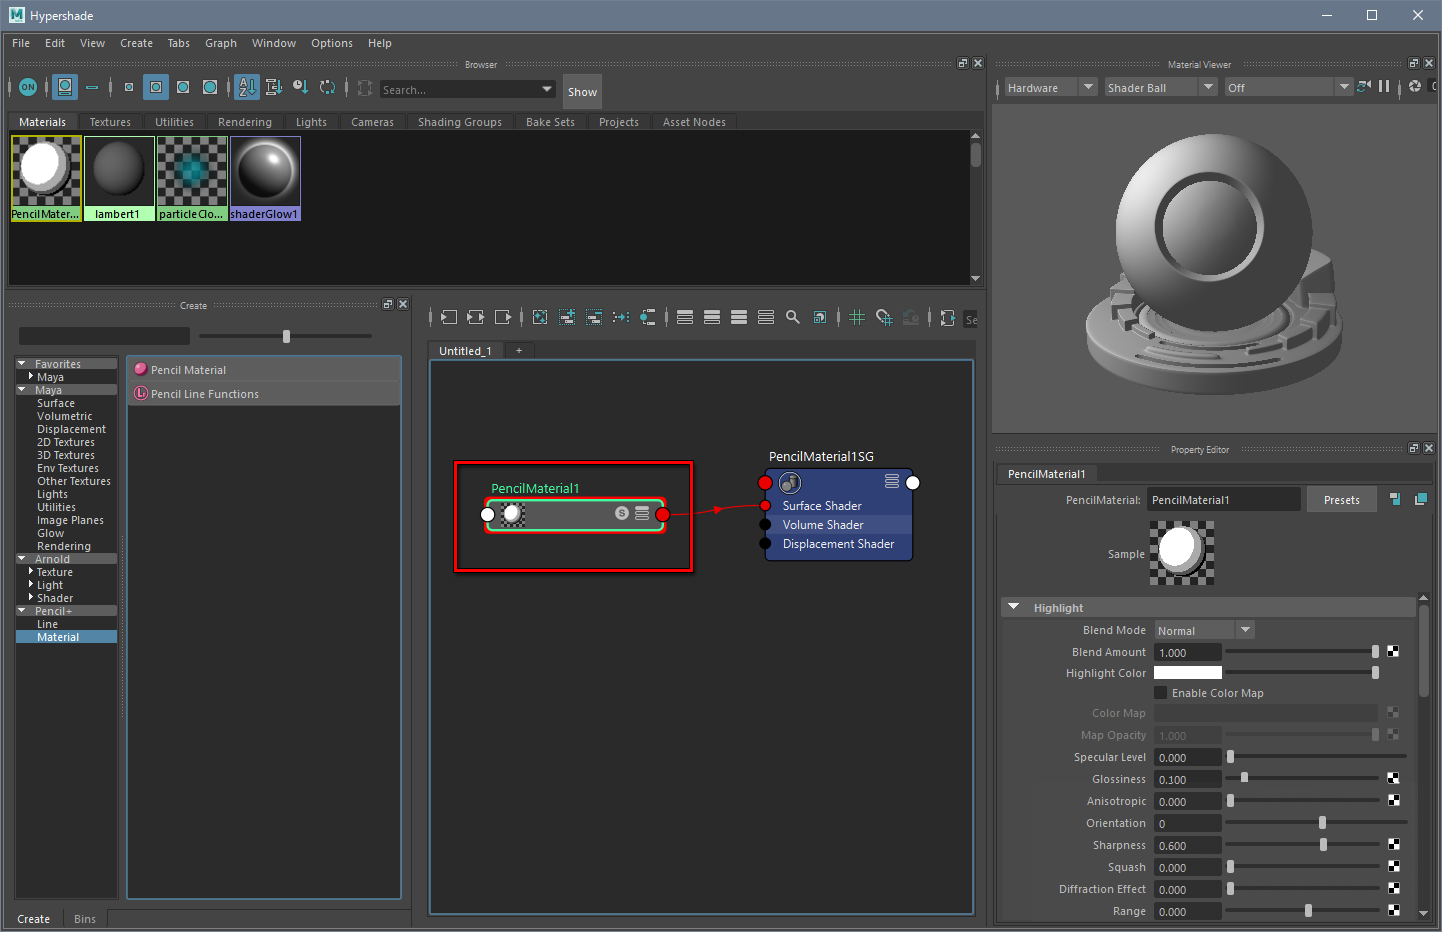Toggle the Browser ON swatch generation button

pyautogui.click(x=28, y=87)
